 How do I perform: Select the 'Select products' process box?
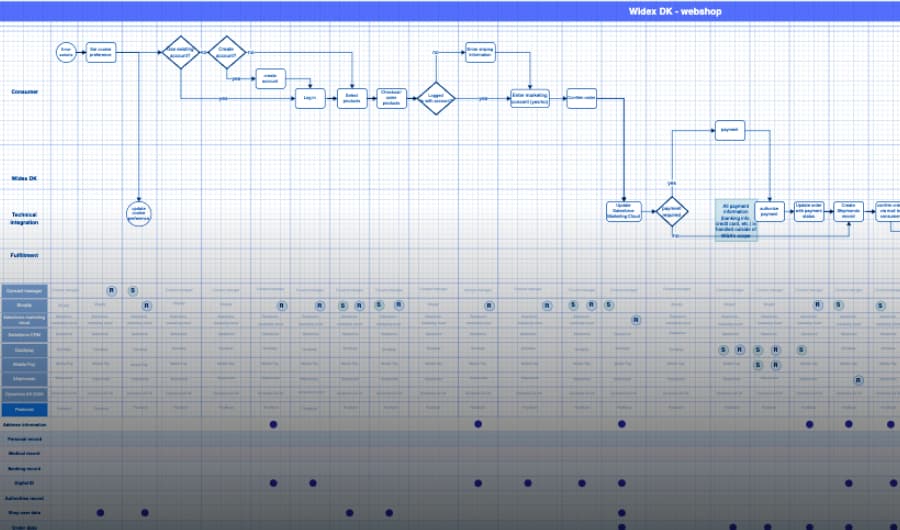point(352,98)
